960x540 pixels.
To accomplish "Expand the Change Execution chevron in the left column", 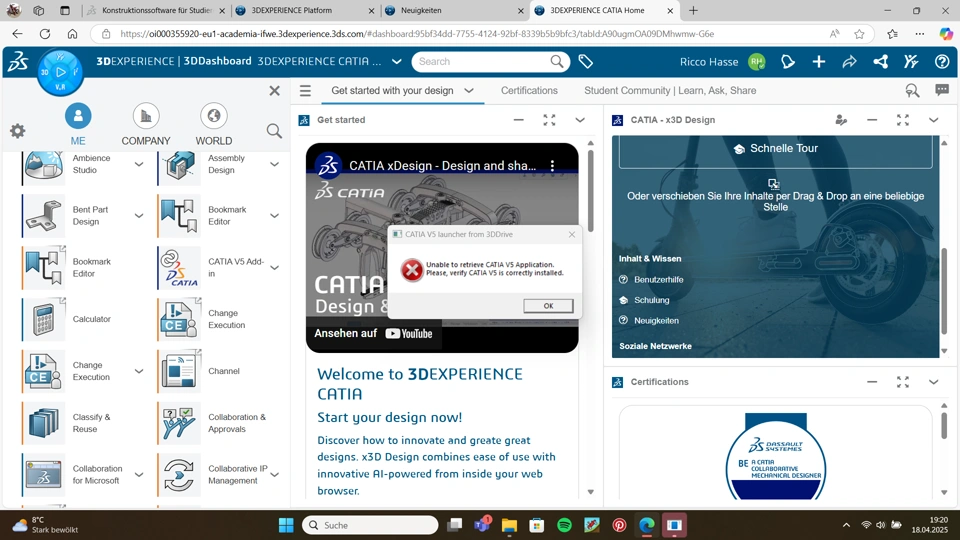I will tap(139, 371).
